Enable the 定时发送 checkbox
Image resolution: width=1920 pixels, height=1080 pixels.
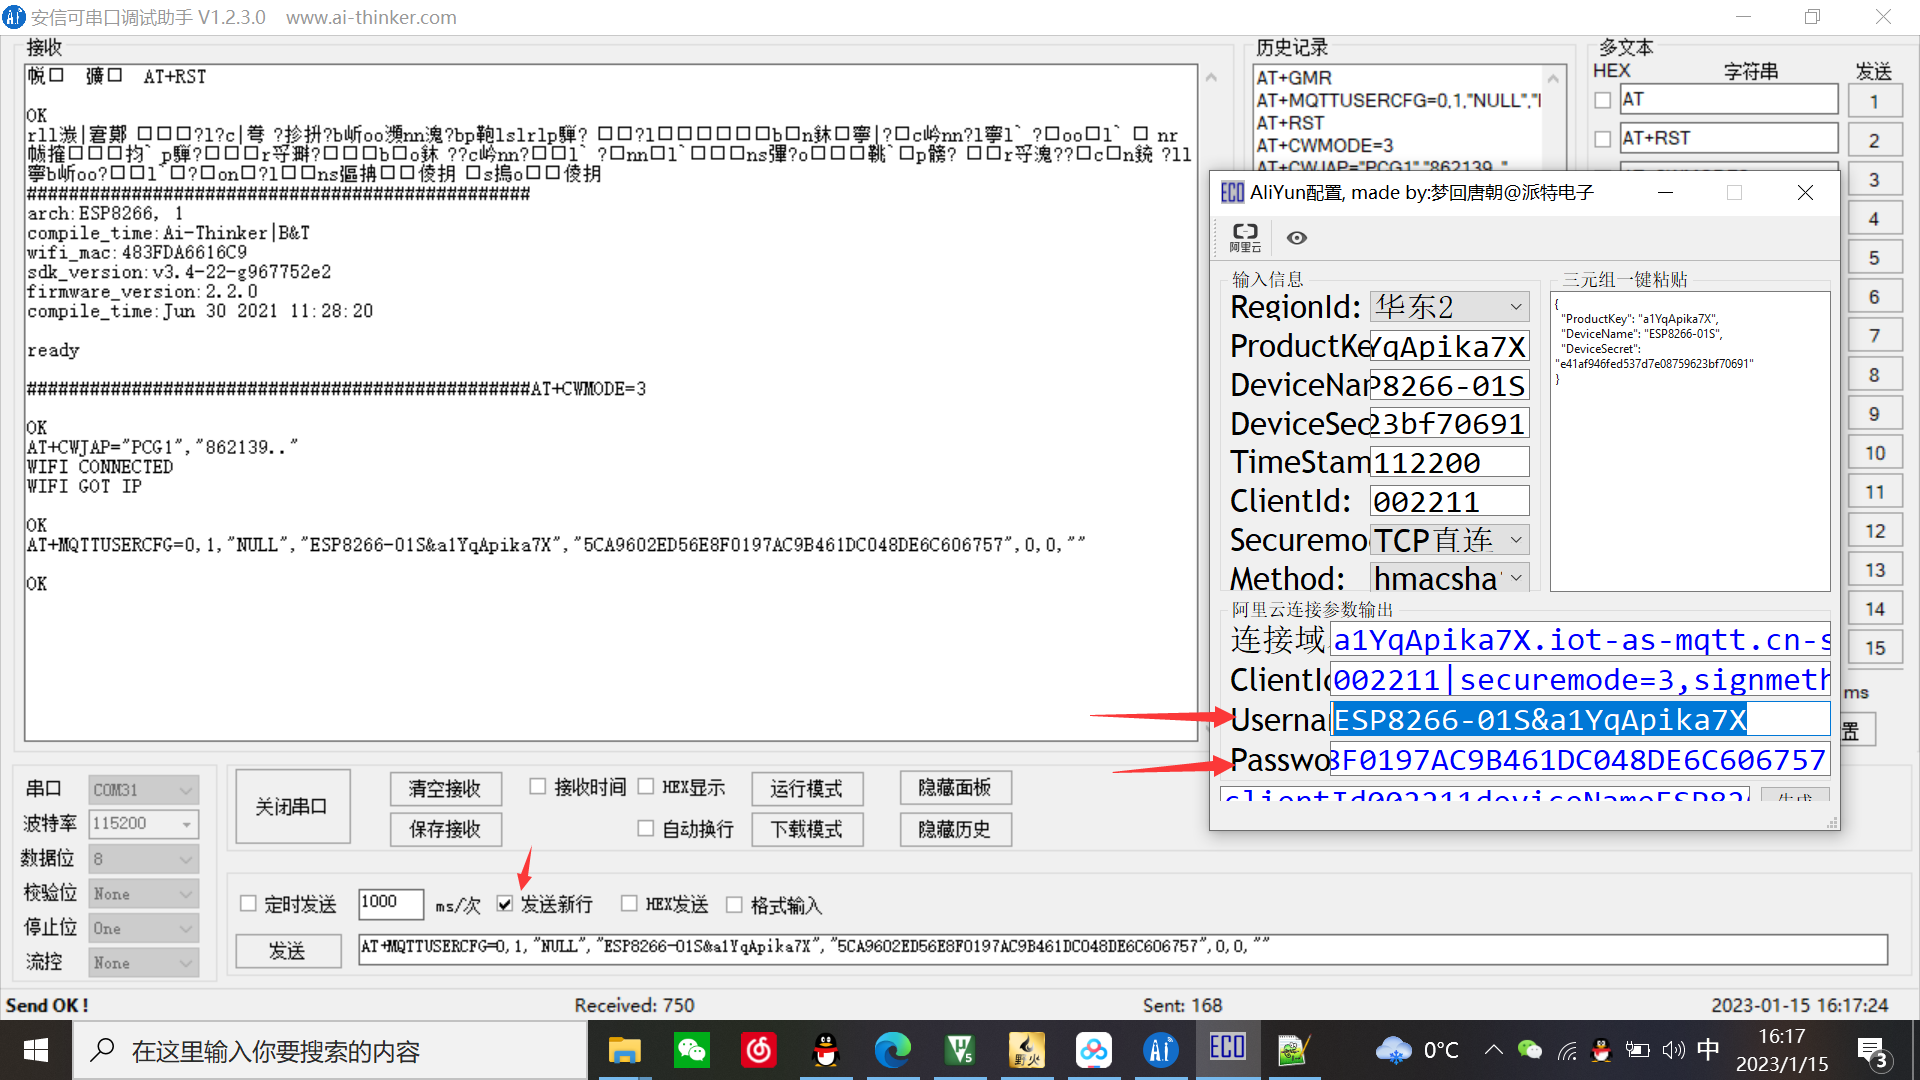[x=248, y=904]
